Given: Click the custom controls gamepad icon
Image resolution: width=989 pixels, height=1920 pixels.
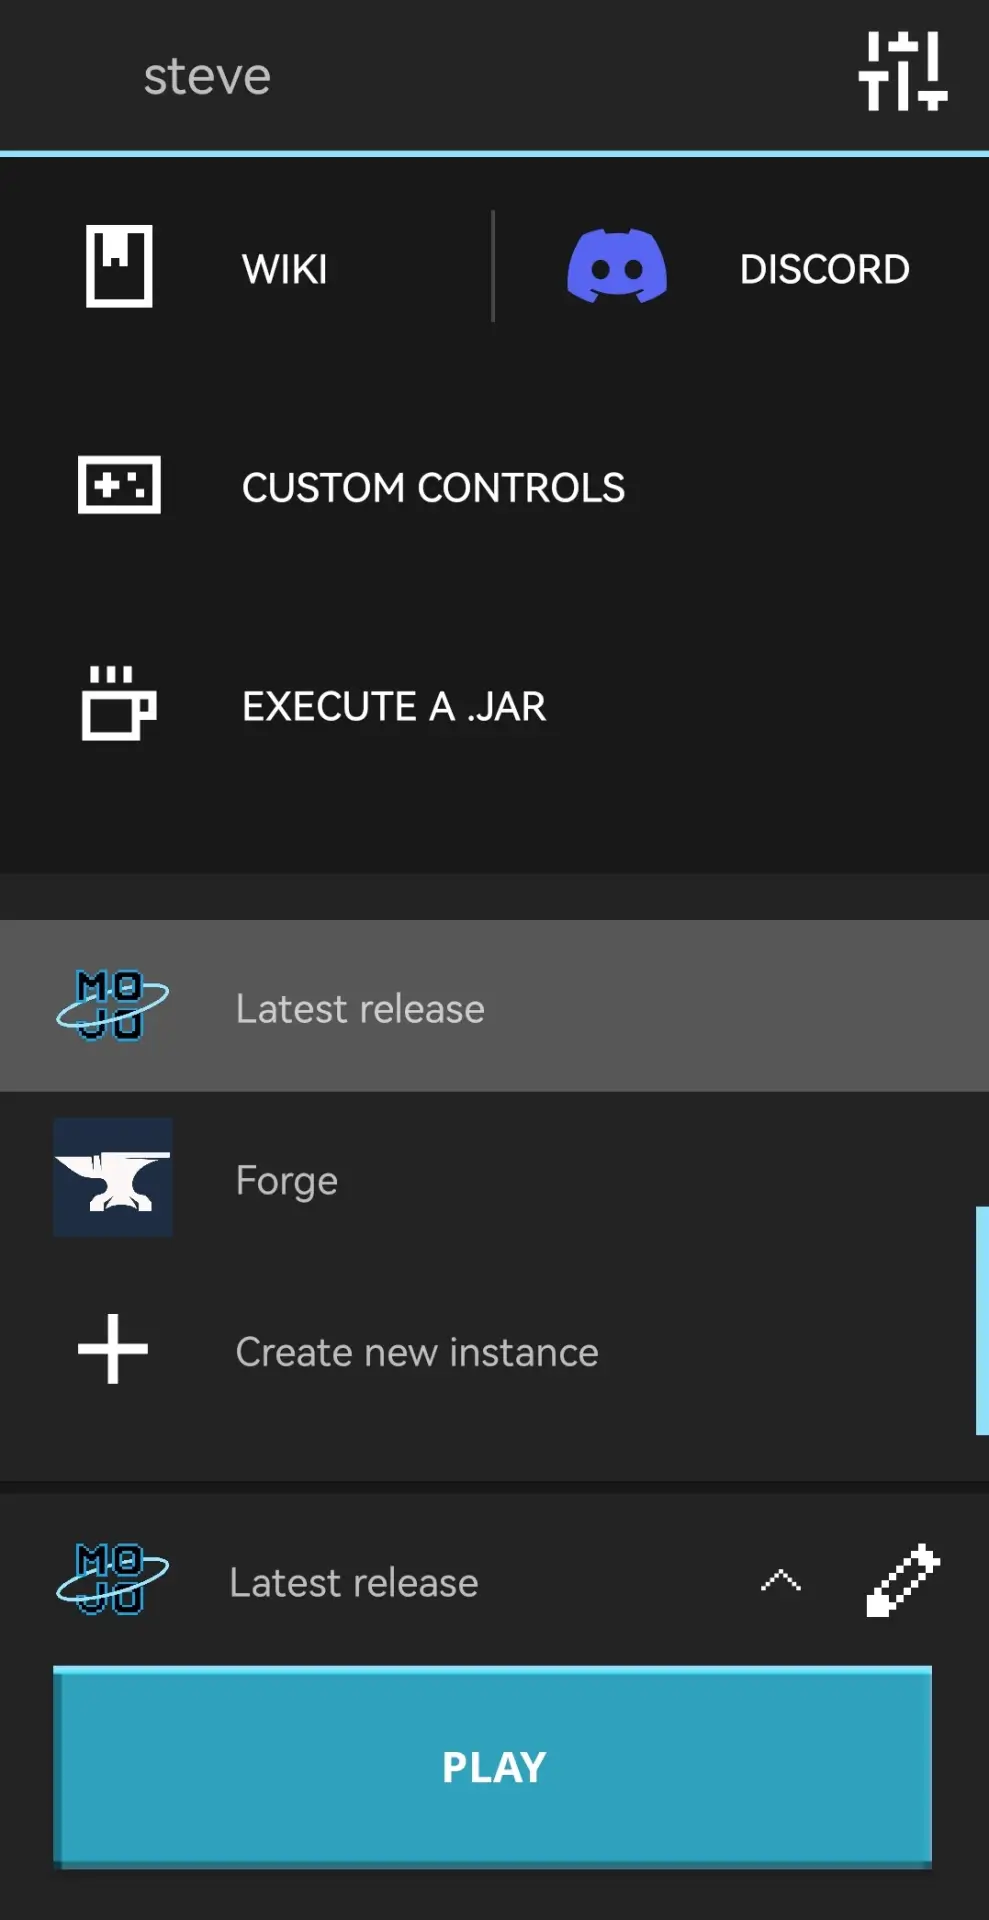Looking at the screenshot, I should [x=119, y=486].
